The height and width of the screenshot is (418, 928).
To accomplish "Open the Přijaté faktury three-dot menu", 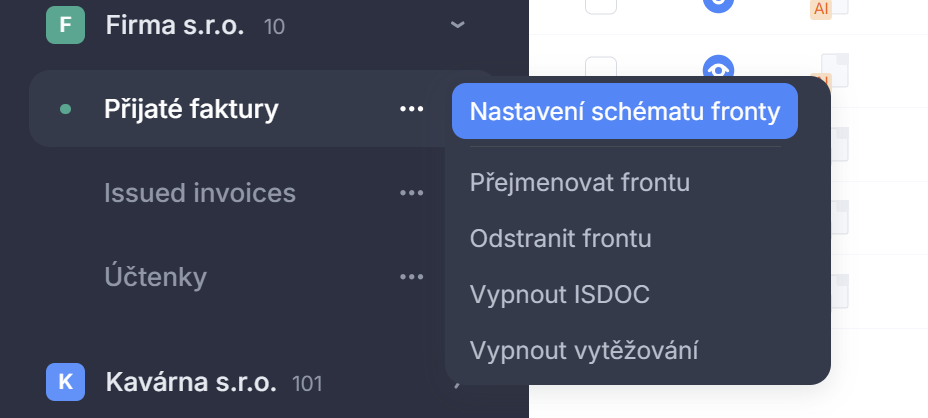I will click(411, 109).
